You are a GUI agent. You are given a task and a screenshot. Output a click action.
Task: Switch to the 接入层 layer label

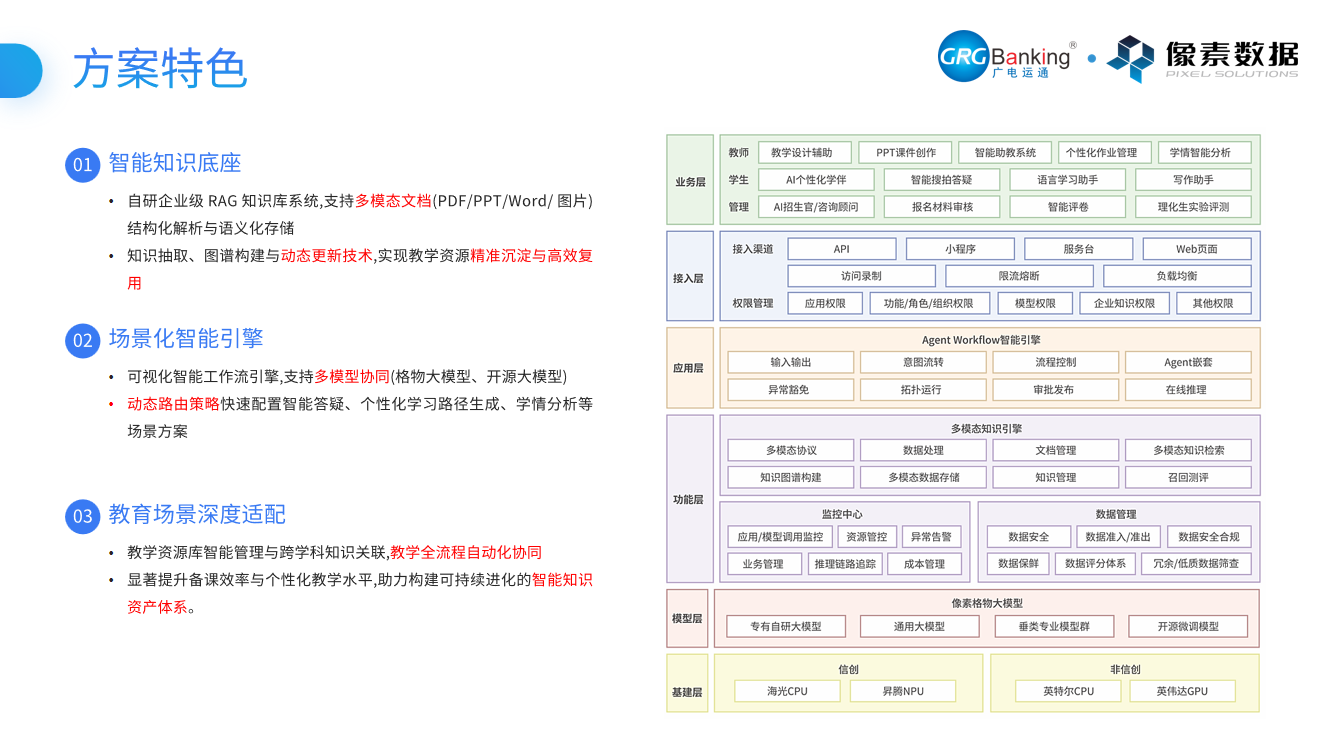(x=690, y=278)
